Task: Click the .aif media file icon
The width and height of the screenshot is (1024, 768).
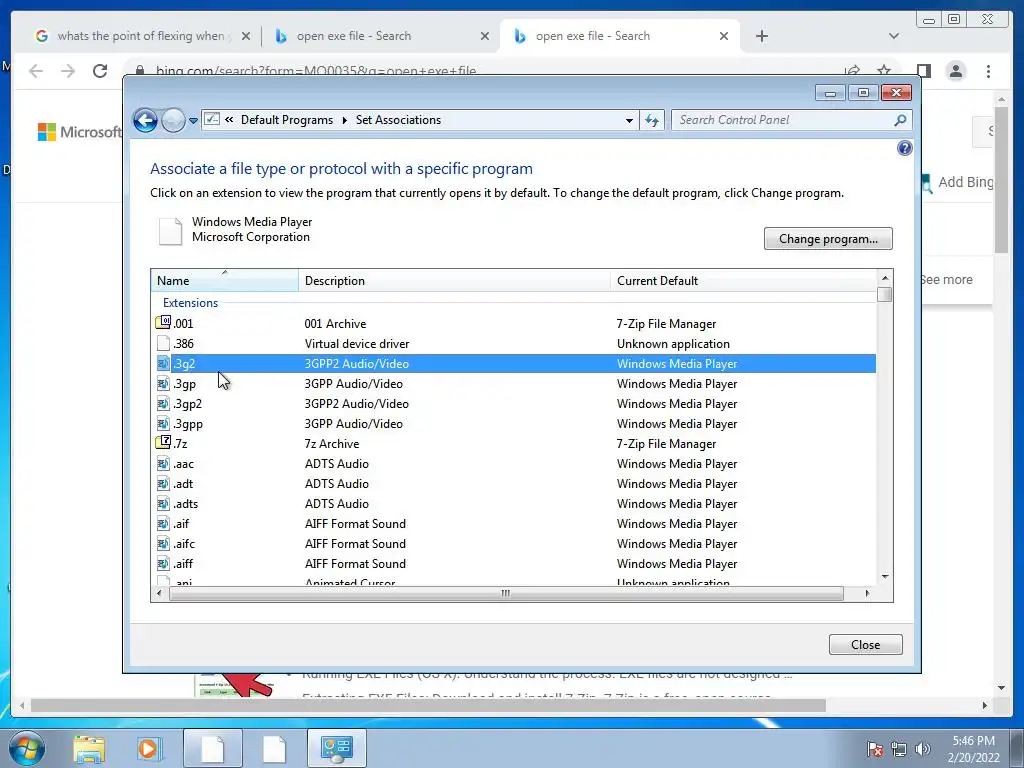Action: (x=163, y=524)
